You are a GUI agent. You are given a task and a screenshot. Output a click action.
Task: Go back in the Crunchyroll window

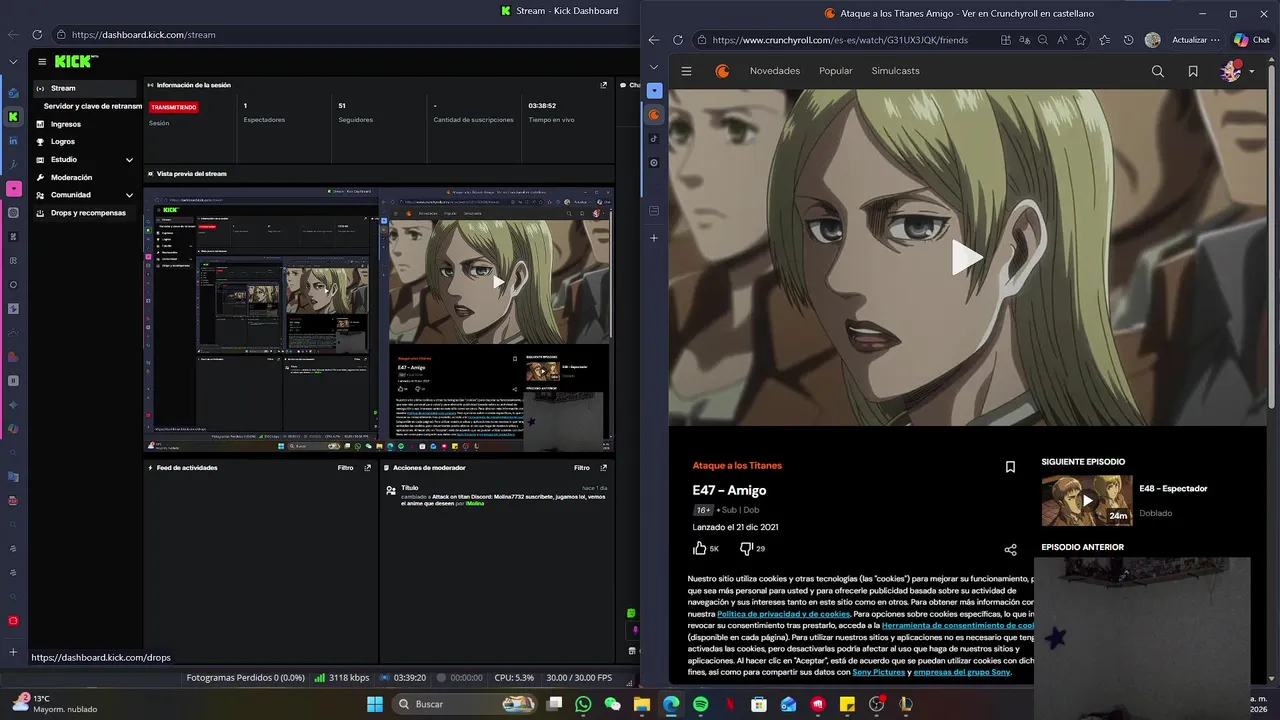click(653, 40)
